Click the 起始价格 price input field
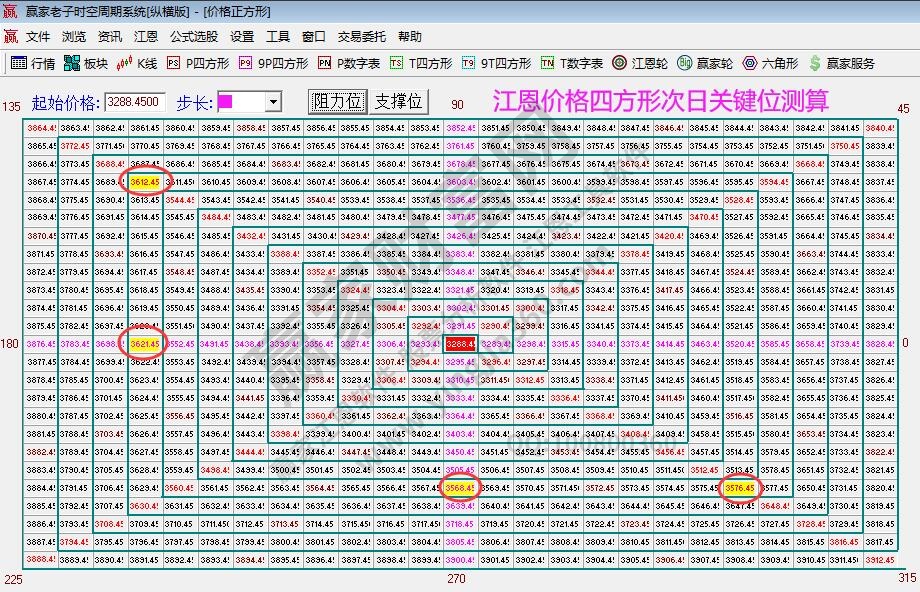This screenshot has width=920, height=592. pyautogui.click(x=133, y=101)
